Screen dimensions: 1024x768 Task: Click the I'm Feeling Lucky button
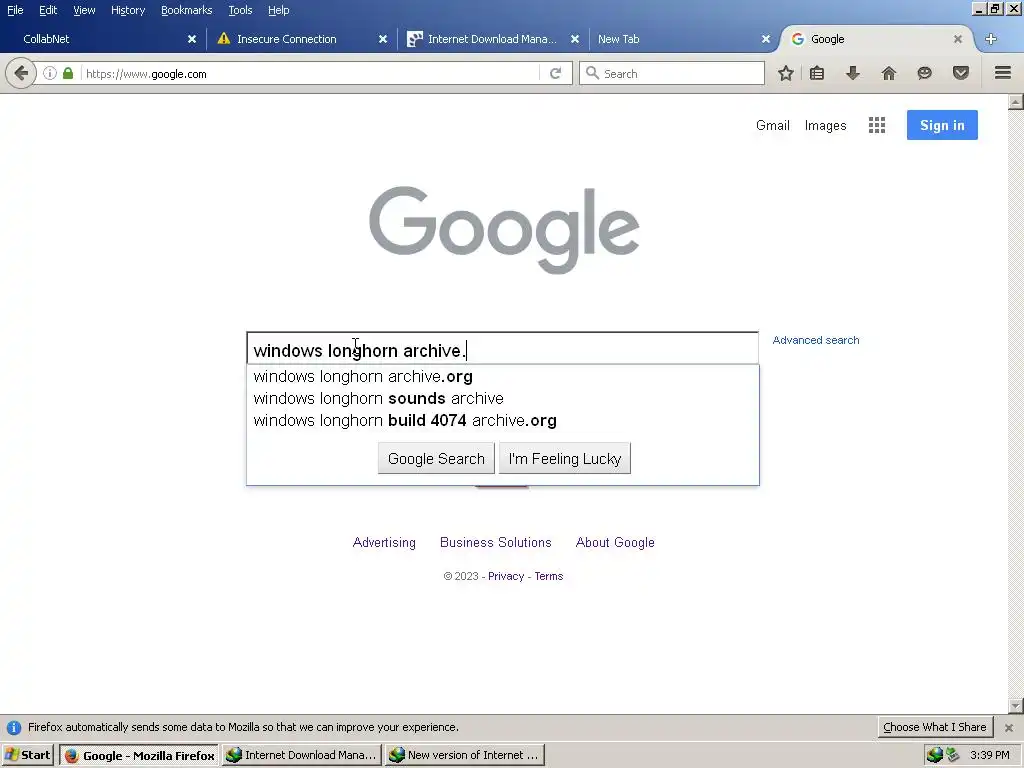(x=565, y=458)
